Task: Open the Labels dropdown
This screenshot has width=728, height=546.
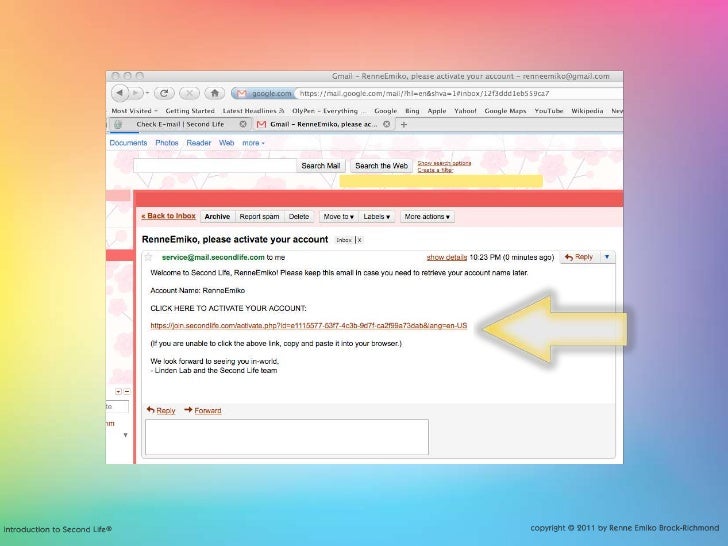Action: pos(377,217)
